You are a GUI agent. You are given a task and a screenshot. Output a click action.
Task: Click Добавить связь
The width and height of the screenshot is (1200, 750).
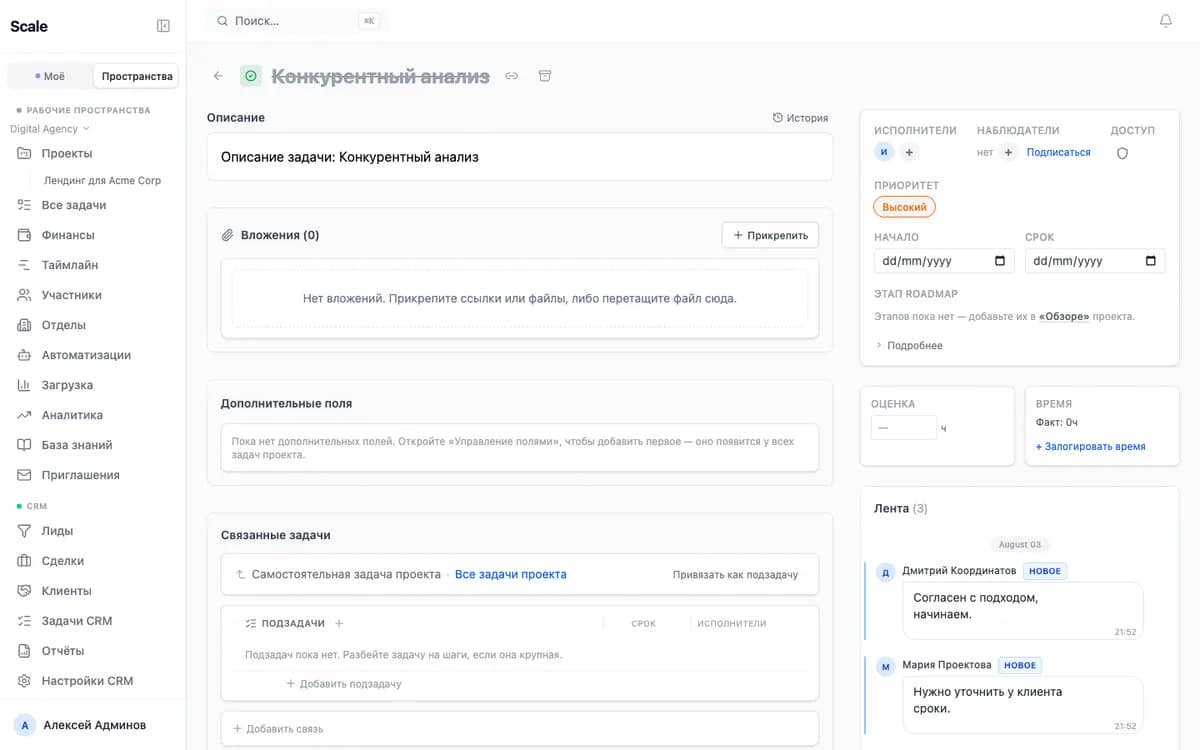point(278,729)
